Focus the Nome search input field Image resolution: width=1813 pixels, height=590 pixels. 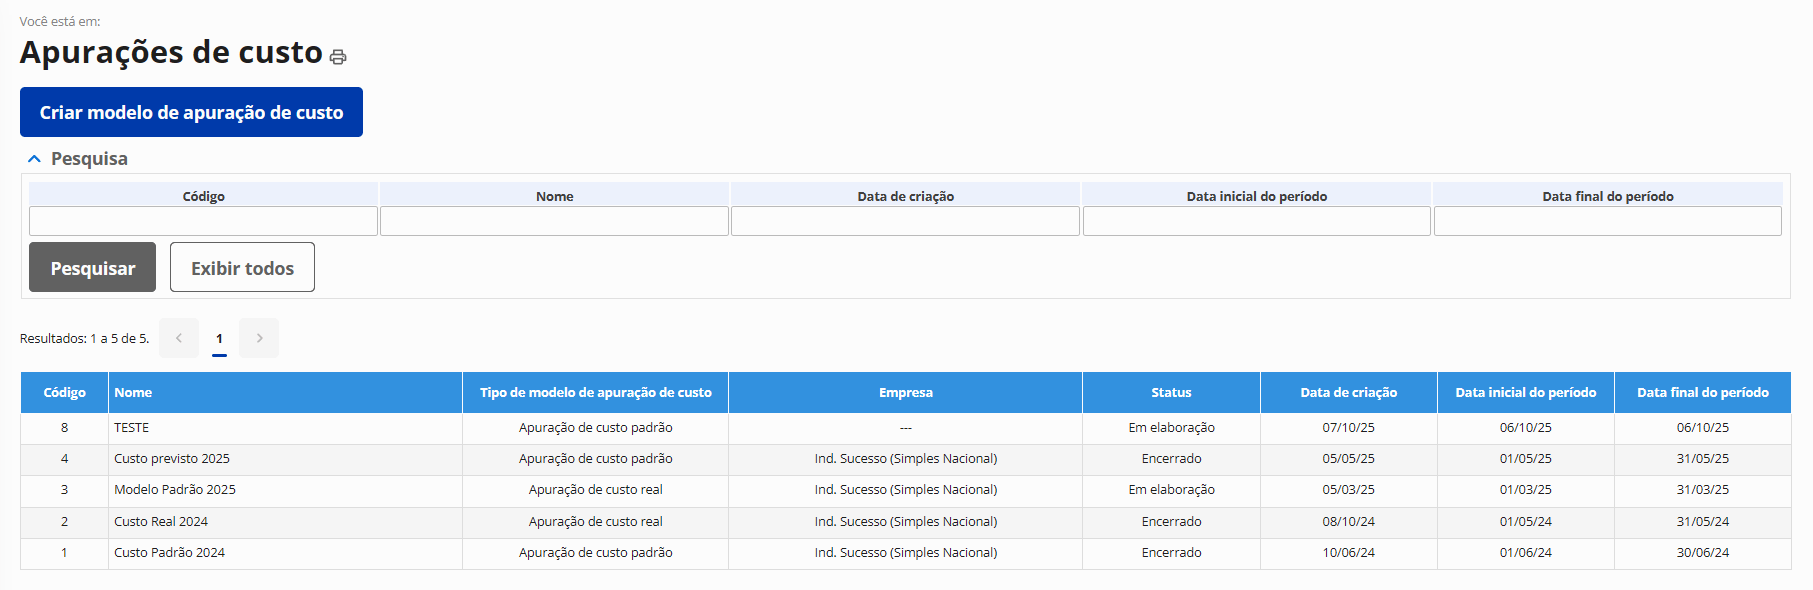554,221
